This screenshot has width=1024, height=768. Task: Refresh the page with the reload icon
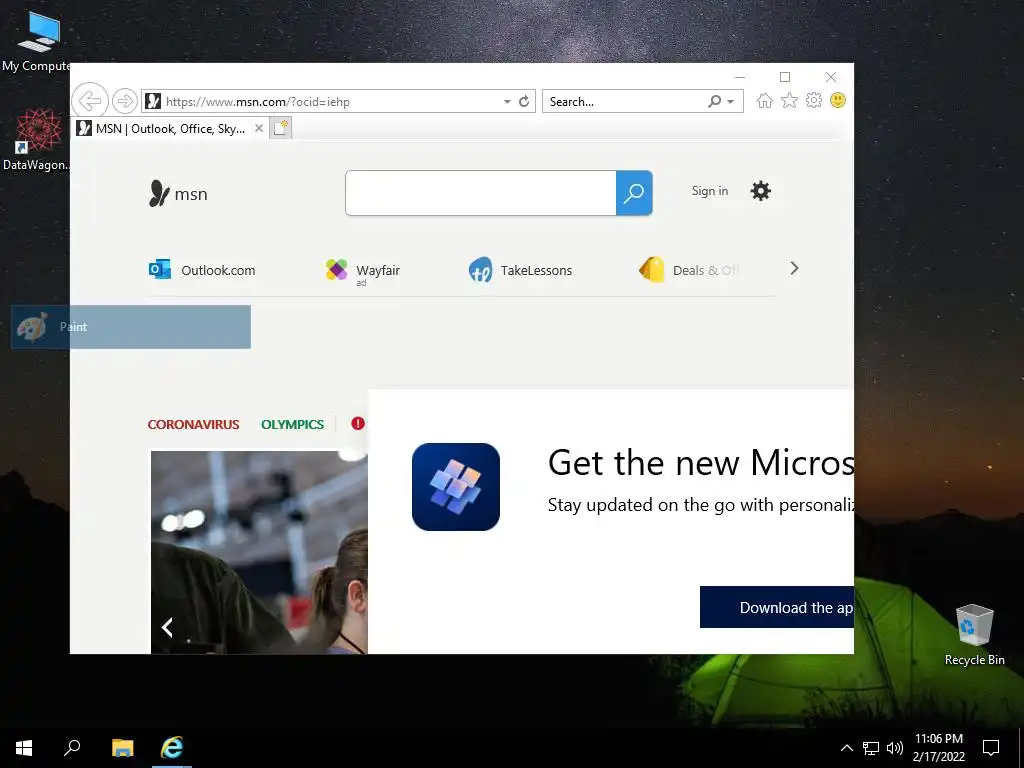[x=524, y=101]
